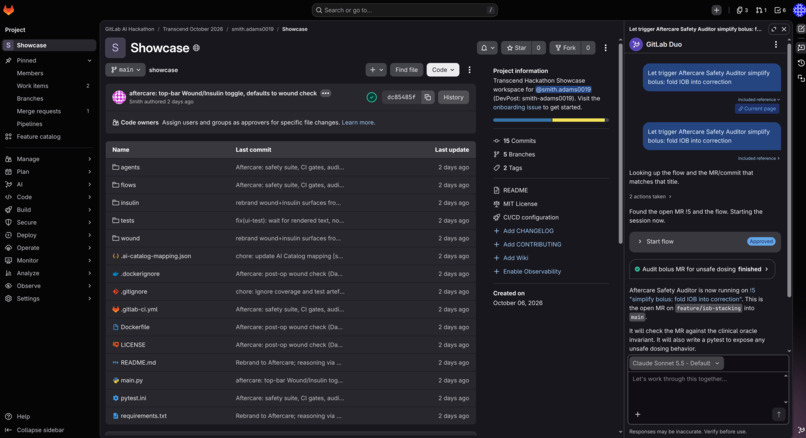Open .gitlab-ci.yml file
This screenshot has width=806, height=438.
tap(139, 309)
